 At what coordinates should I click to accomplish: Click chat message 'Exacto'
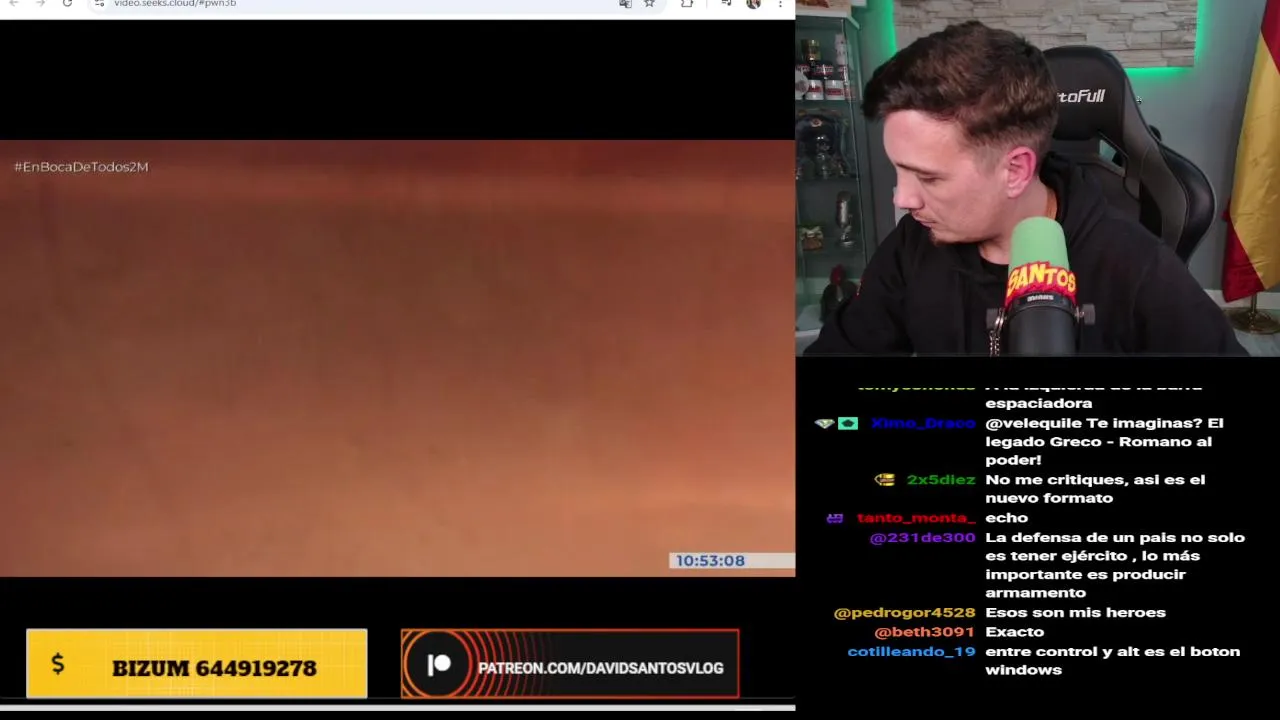point(1014,632)
